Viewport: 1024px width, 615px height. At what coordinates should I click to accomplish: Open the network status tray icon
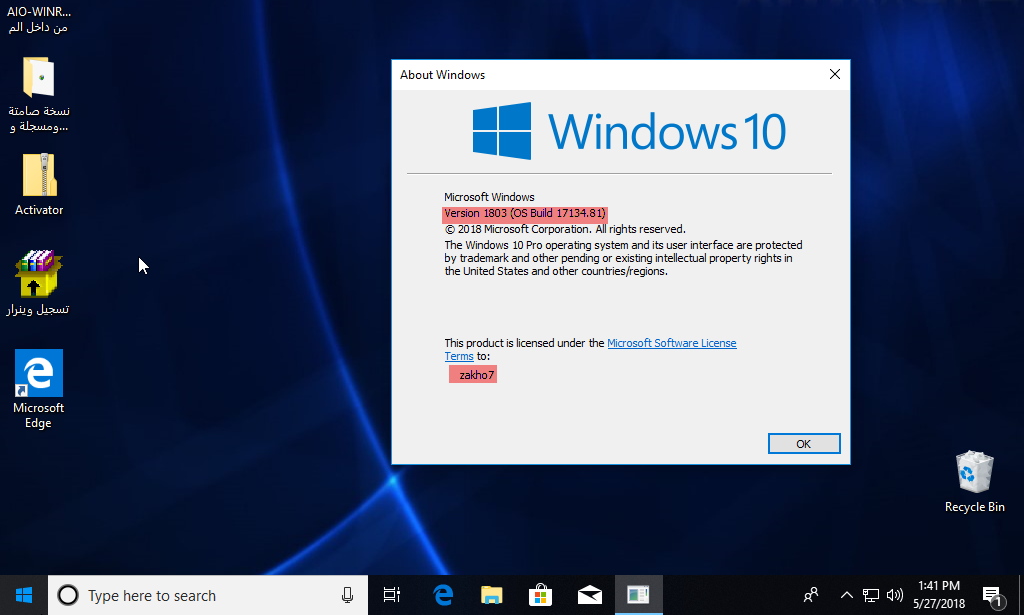[871, 595]
